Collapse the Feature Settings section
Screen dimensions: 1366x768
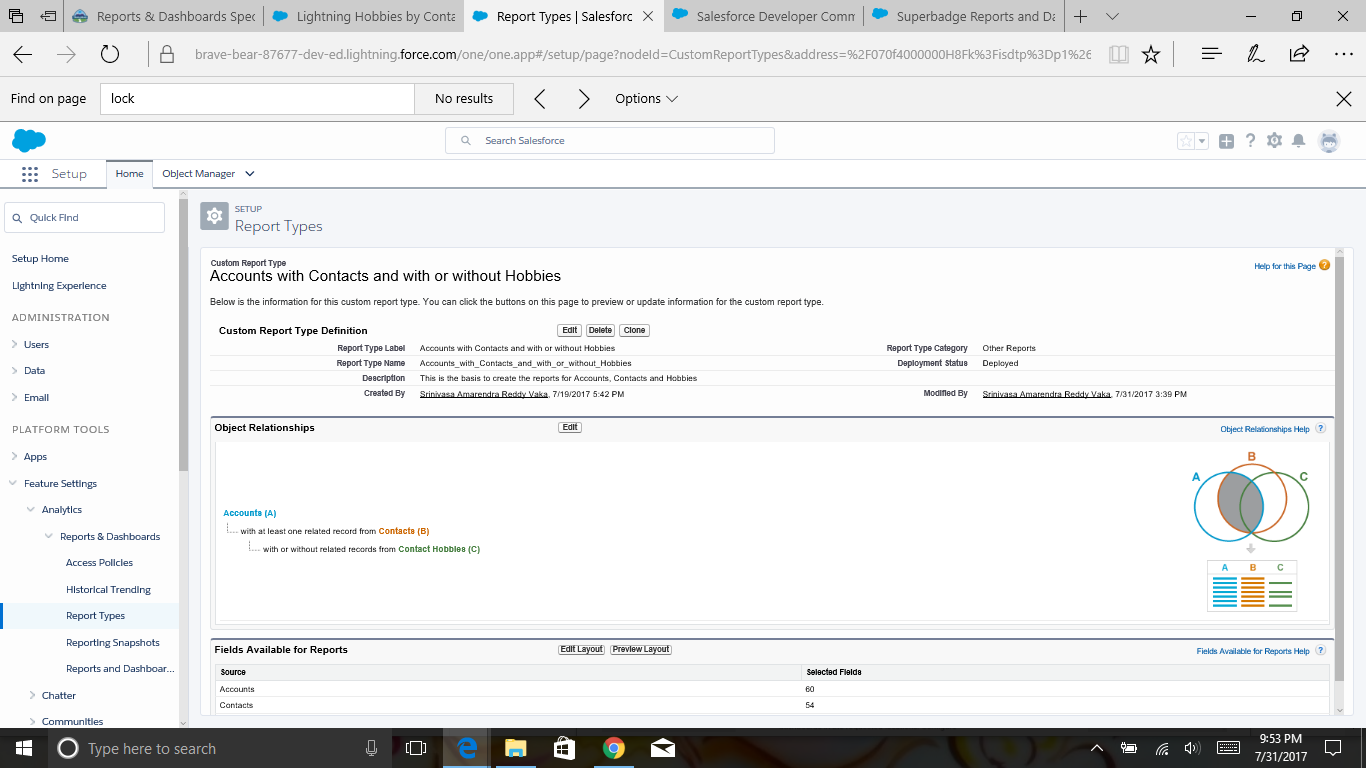coord(14,483)
